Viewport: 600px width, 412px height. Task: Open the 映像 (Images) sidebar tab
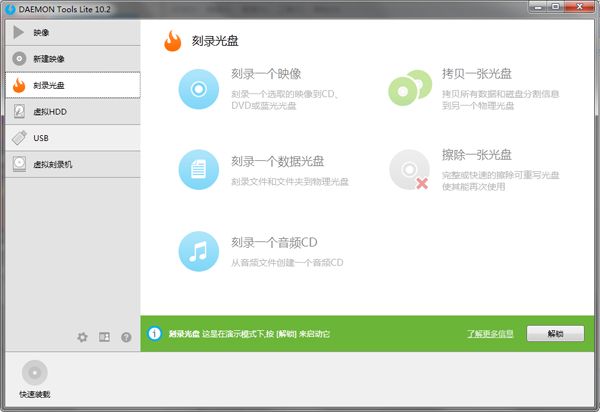(73, 33)
